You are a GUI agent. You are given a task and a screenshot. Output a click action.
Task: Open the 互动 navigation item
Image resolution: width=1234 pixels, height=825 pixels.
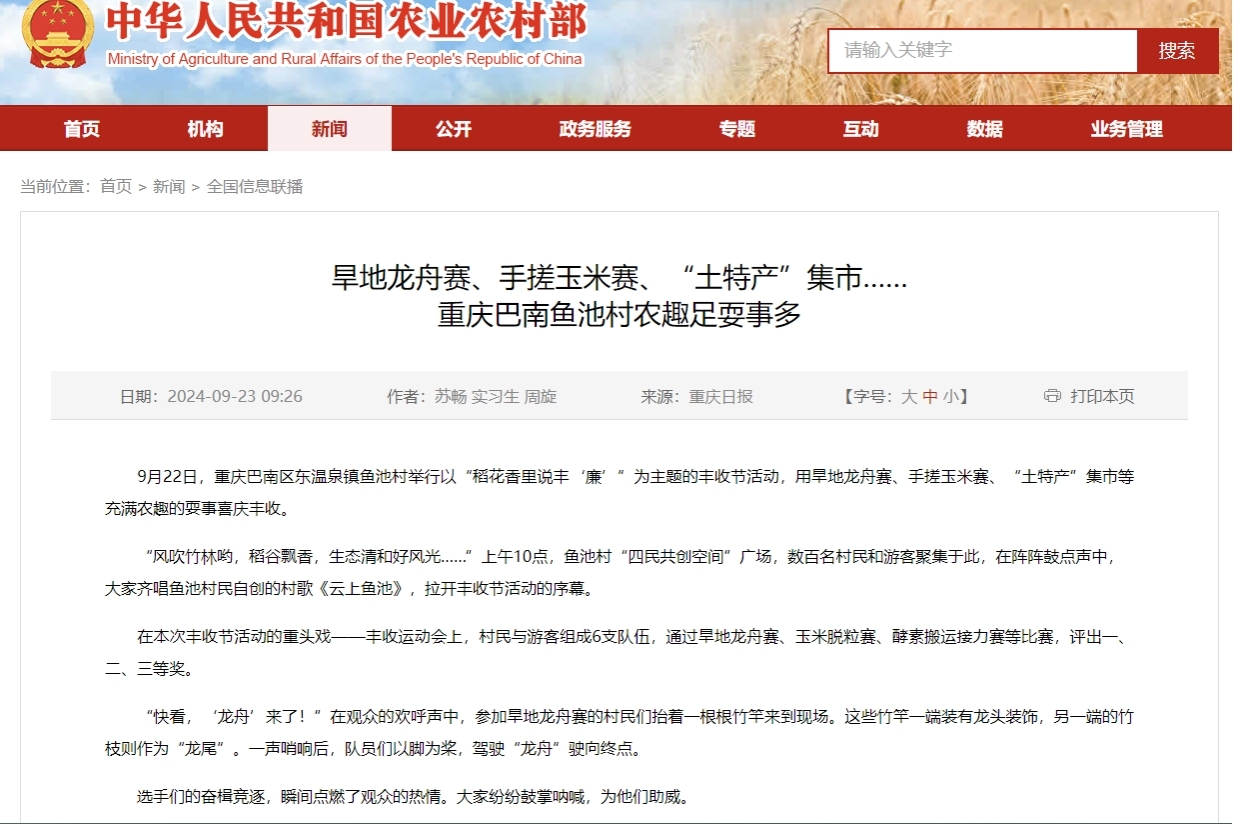[860, 129]
